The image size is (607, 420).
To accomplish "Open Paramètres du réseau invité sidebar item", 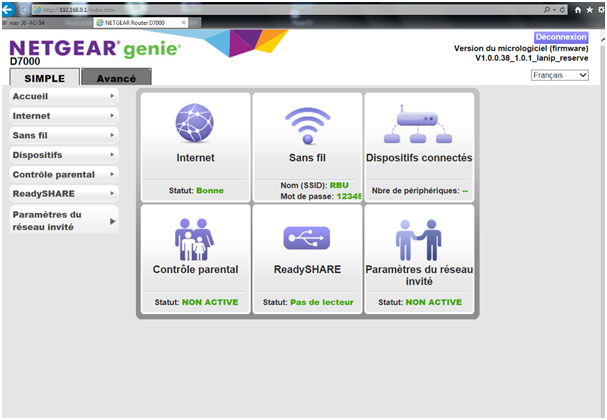I will click(x=64, y=220).
